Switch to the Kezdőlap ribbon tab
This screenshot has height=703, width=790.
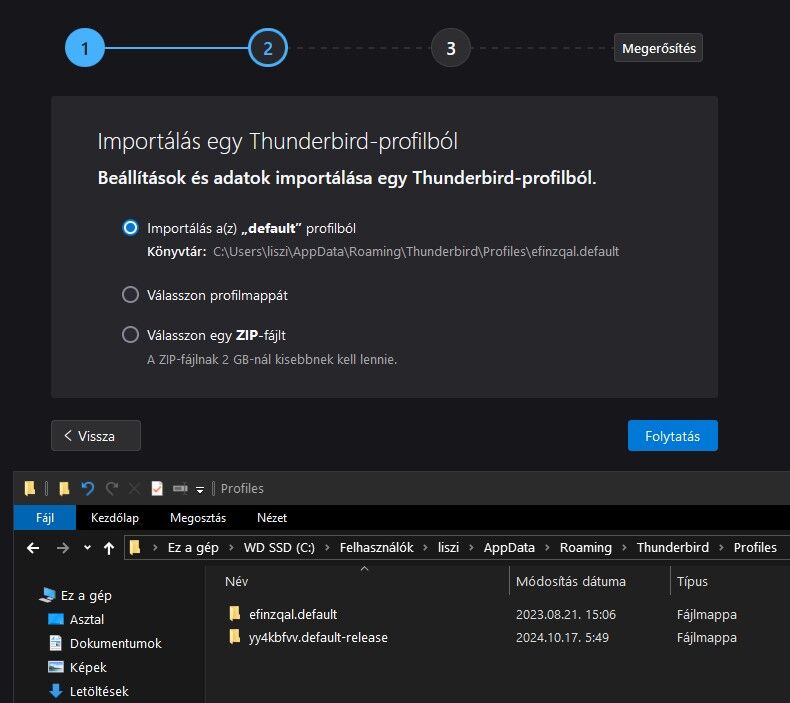click(x=115, y=518)
